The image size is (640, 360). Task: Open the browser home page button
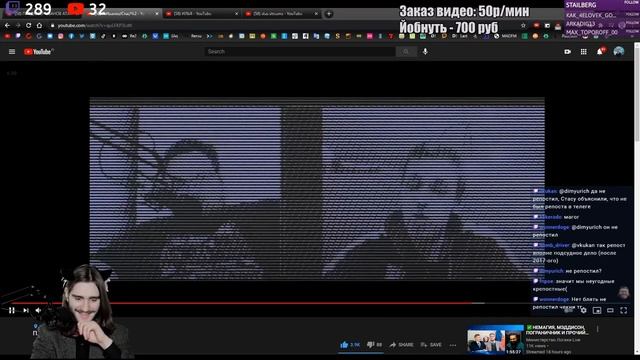point(39,25)
